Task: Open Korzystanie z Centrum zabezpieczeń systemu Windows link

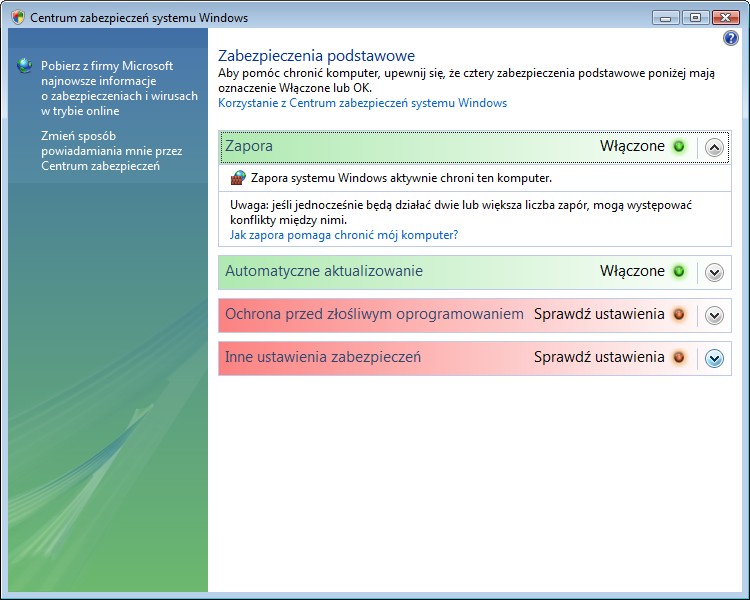Action: tap(363, 103)
